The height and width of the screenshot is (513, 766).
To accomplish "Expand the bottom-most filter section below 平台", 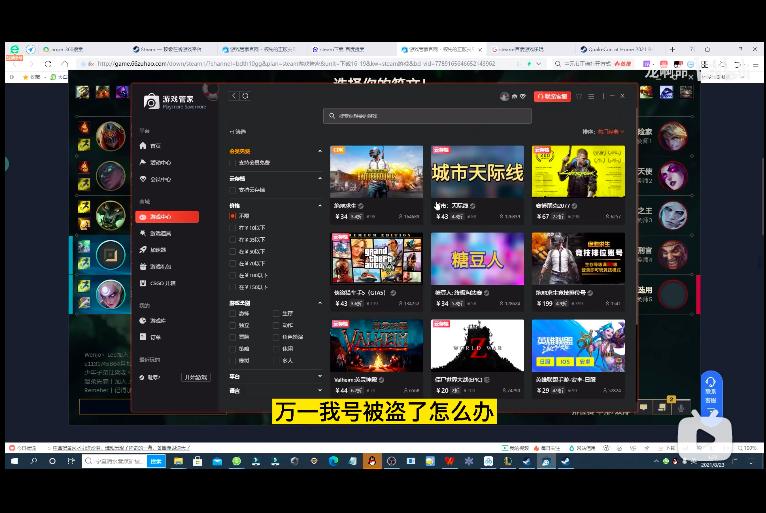I will (x=320, y=390).
